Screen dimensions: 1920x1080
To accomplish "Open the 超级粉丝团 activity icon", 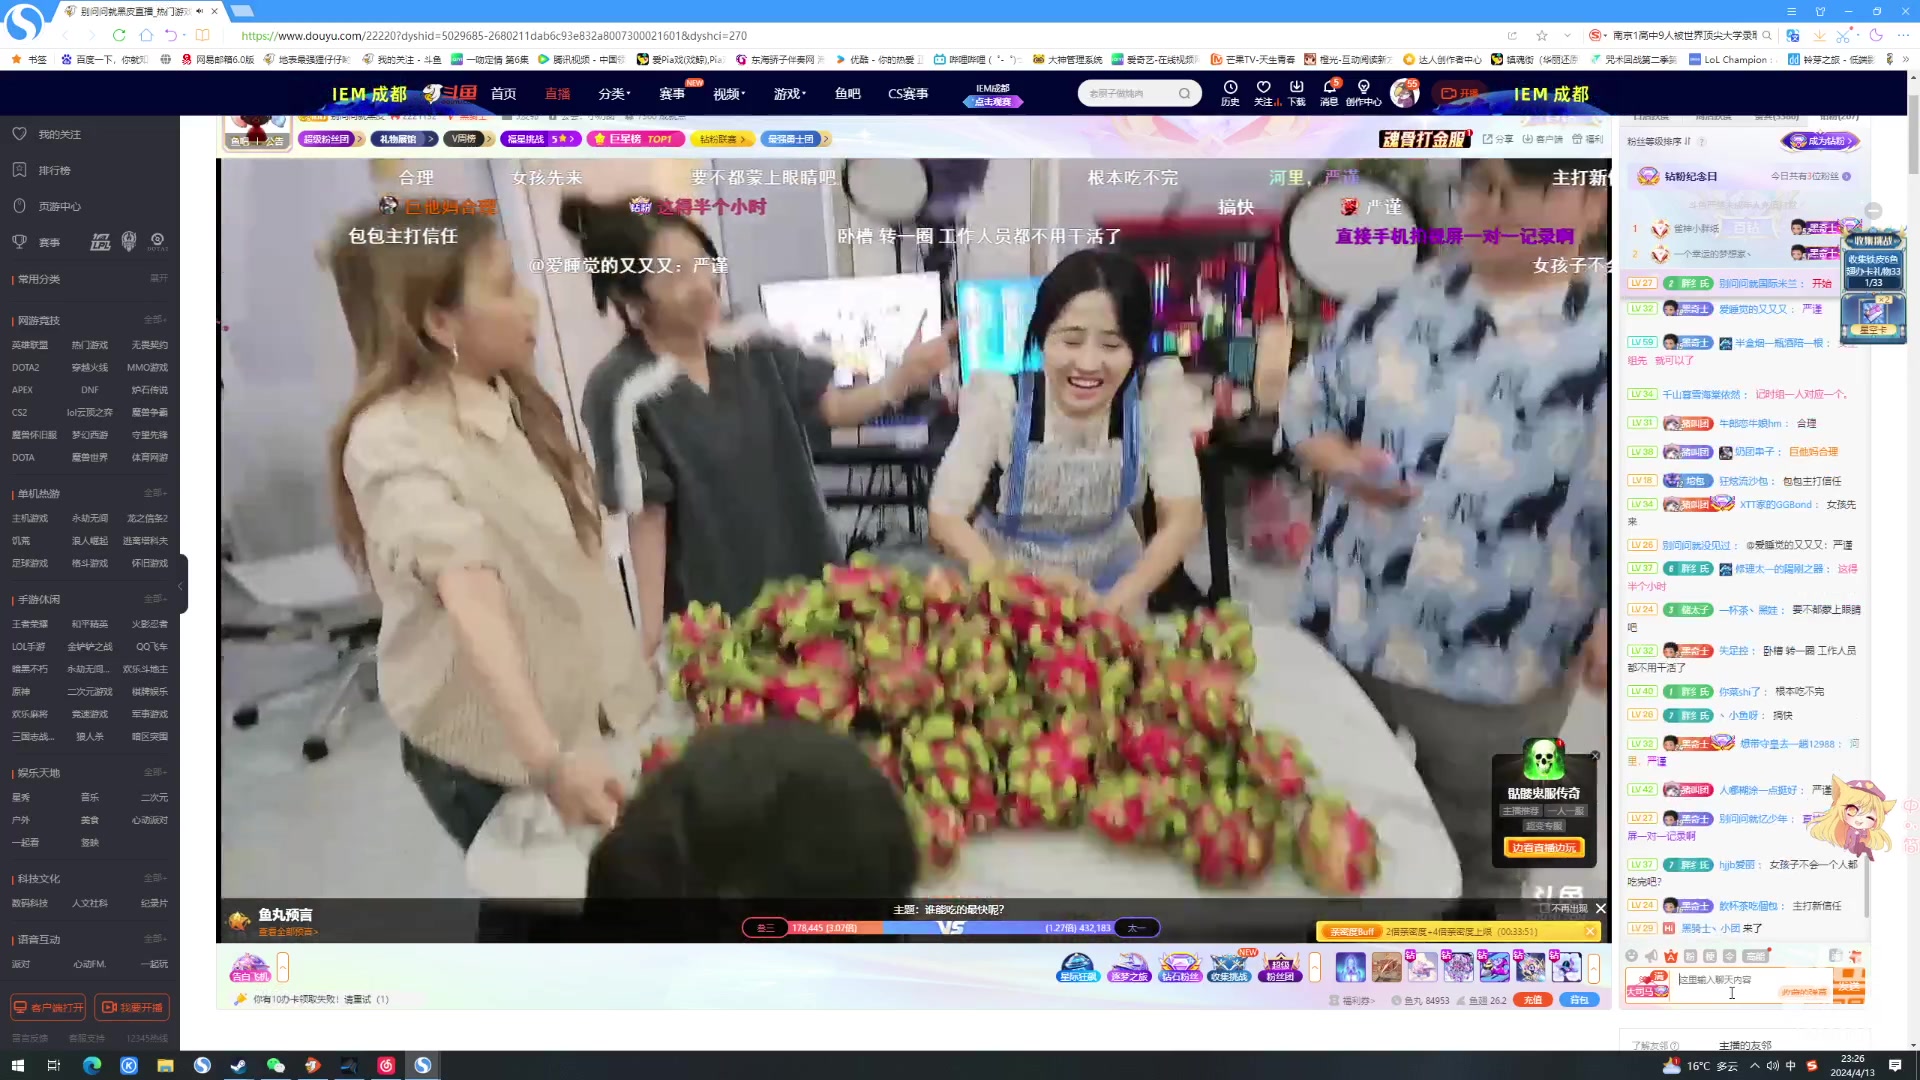I will click(x=1281, y=968).
